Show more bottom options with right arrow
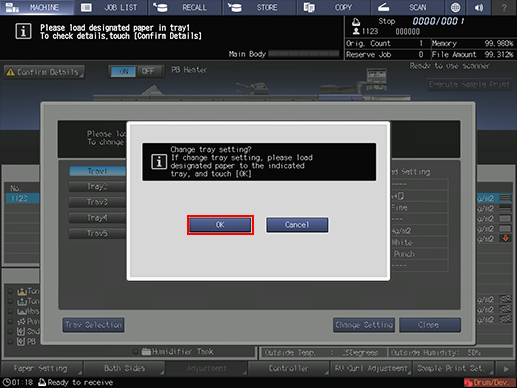The width and height of the screenshot is (517, 388). pyautogui.click(x=506, y=369)
